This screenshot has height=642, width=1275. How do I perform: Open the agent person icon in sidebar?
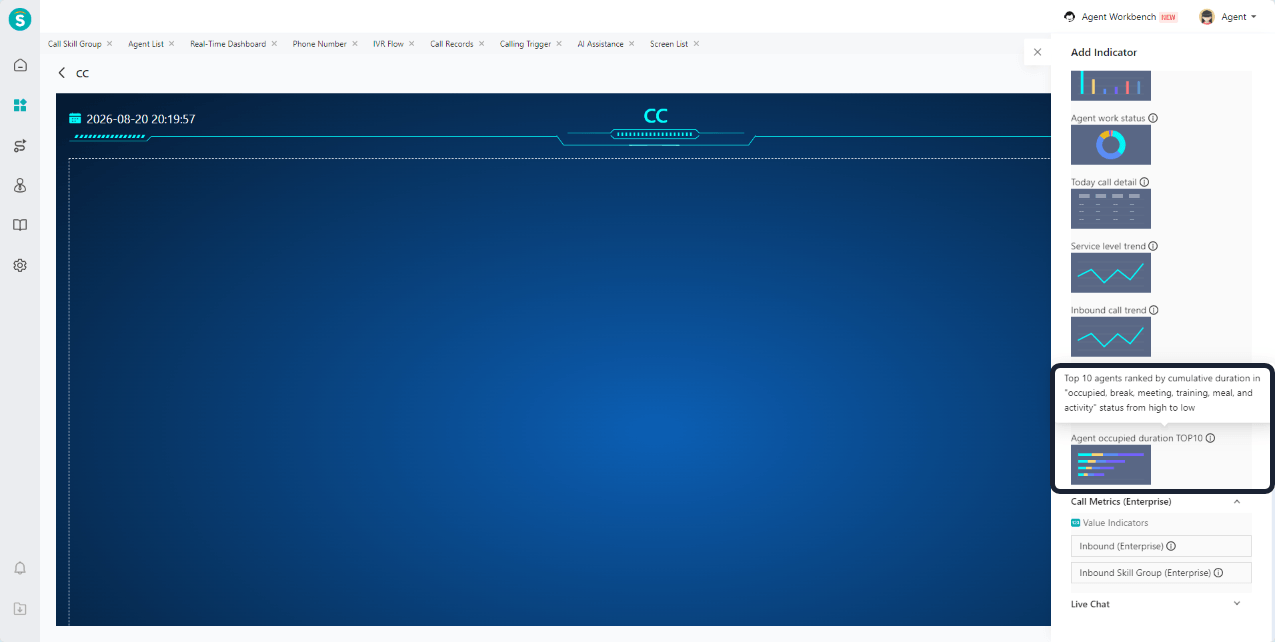click(x=20, y=185)
